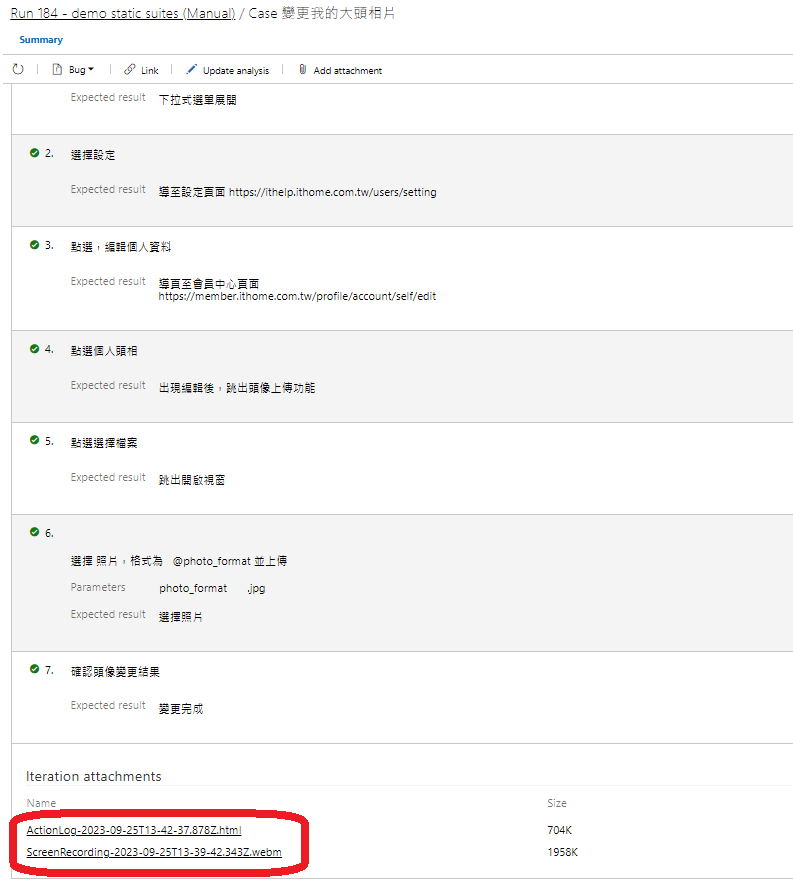The image size is (793, 882).
Task: Click the green passed icon on step 7
Action: (34, 669)
